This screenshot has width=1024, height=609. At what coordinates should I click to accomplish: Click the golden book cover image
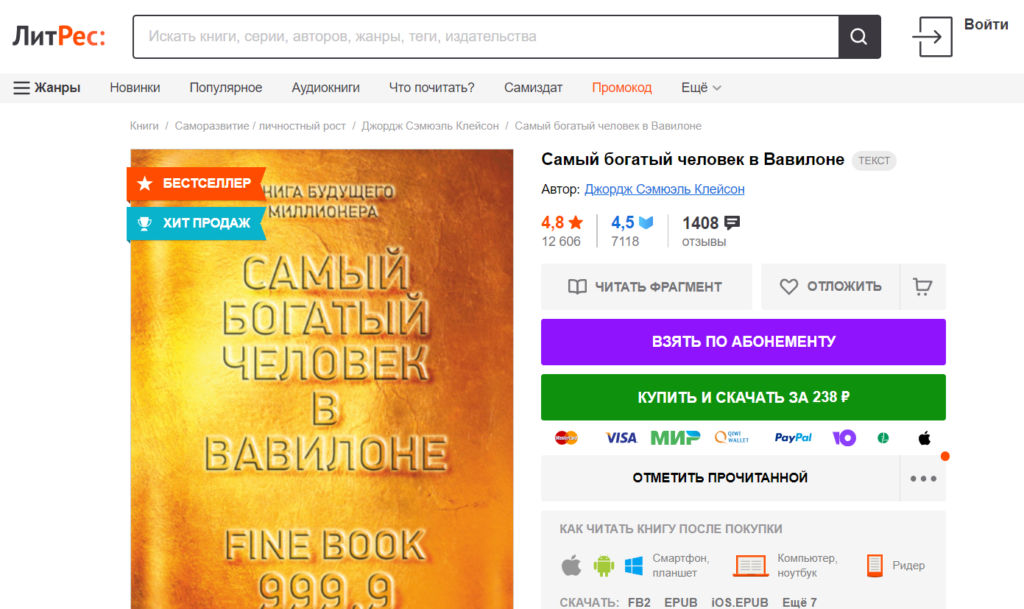pyautogui.click(x=322, y=379)
